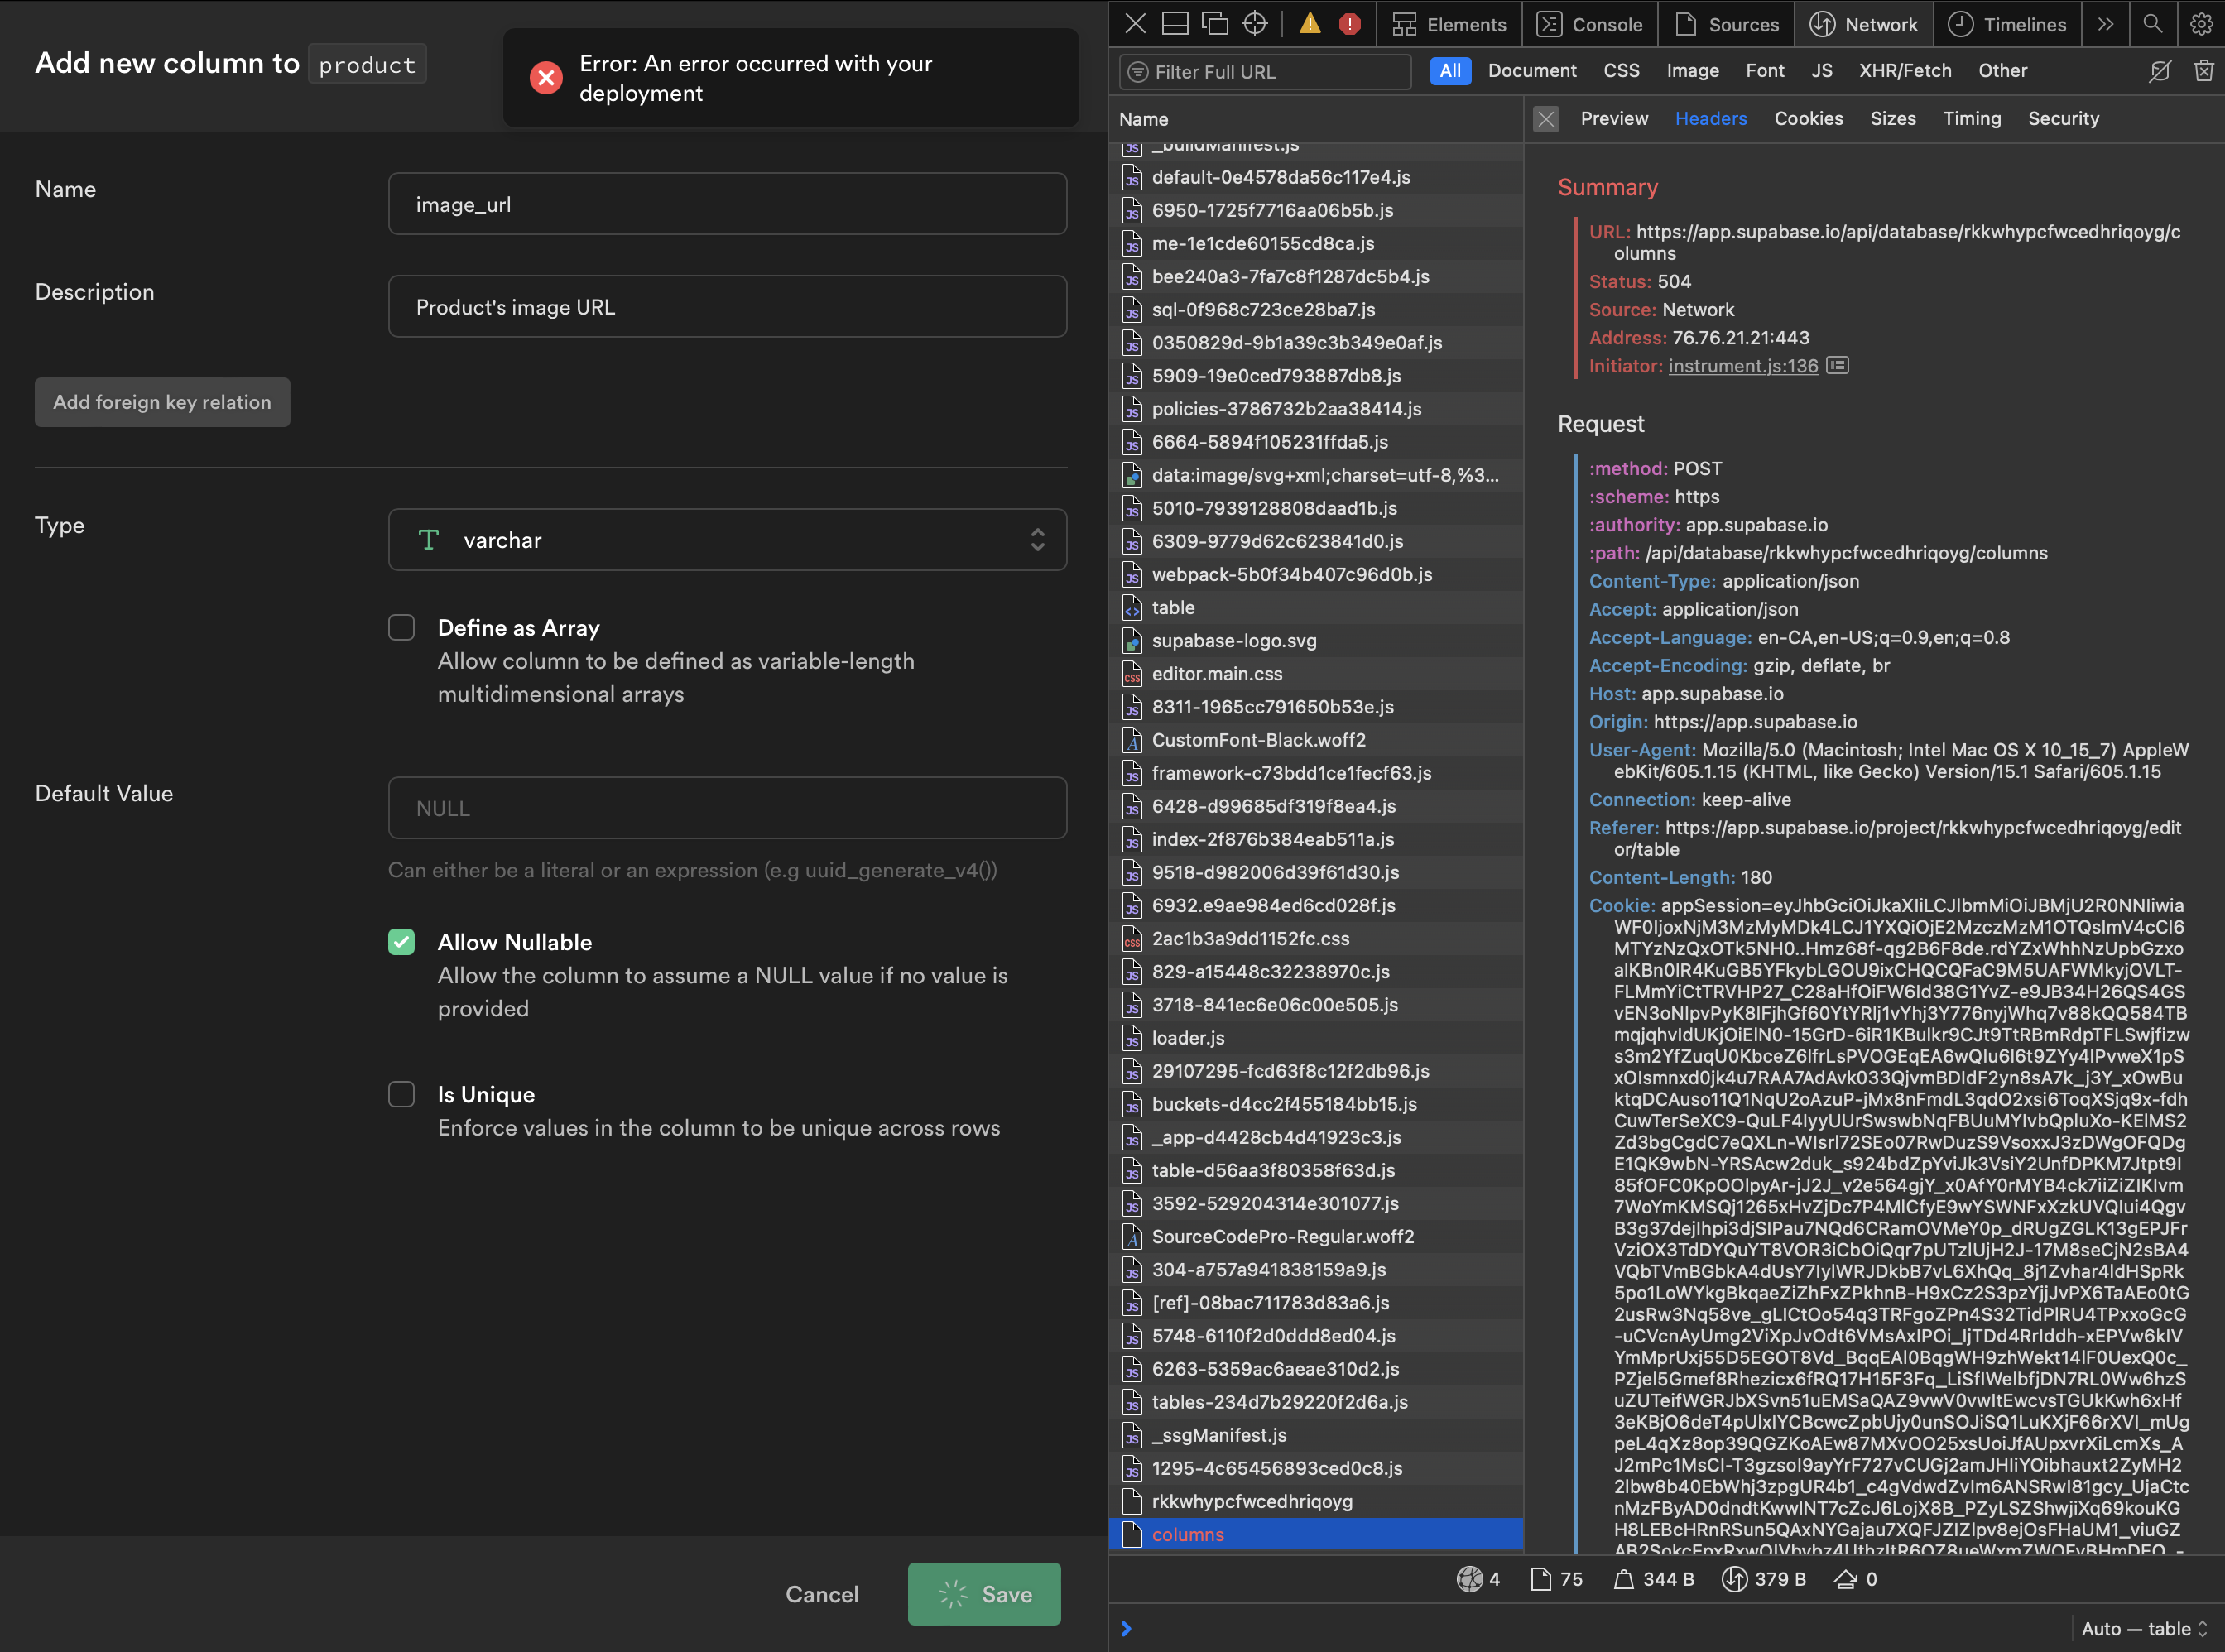This screenshot has height=1652, width=2225.
Task: Click initiator call stack icon beside instrument.js:136
Action: point(1837,366)
